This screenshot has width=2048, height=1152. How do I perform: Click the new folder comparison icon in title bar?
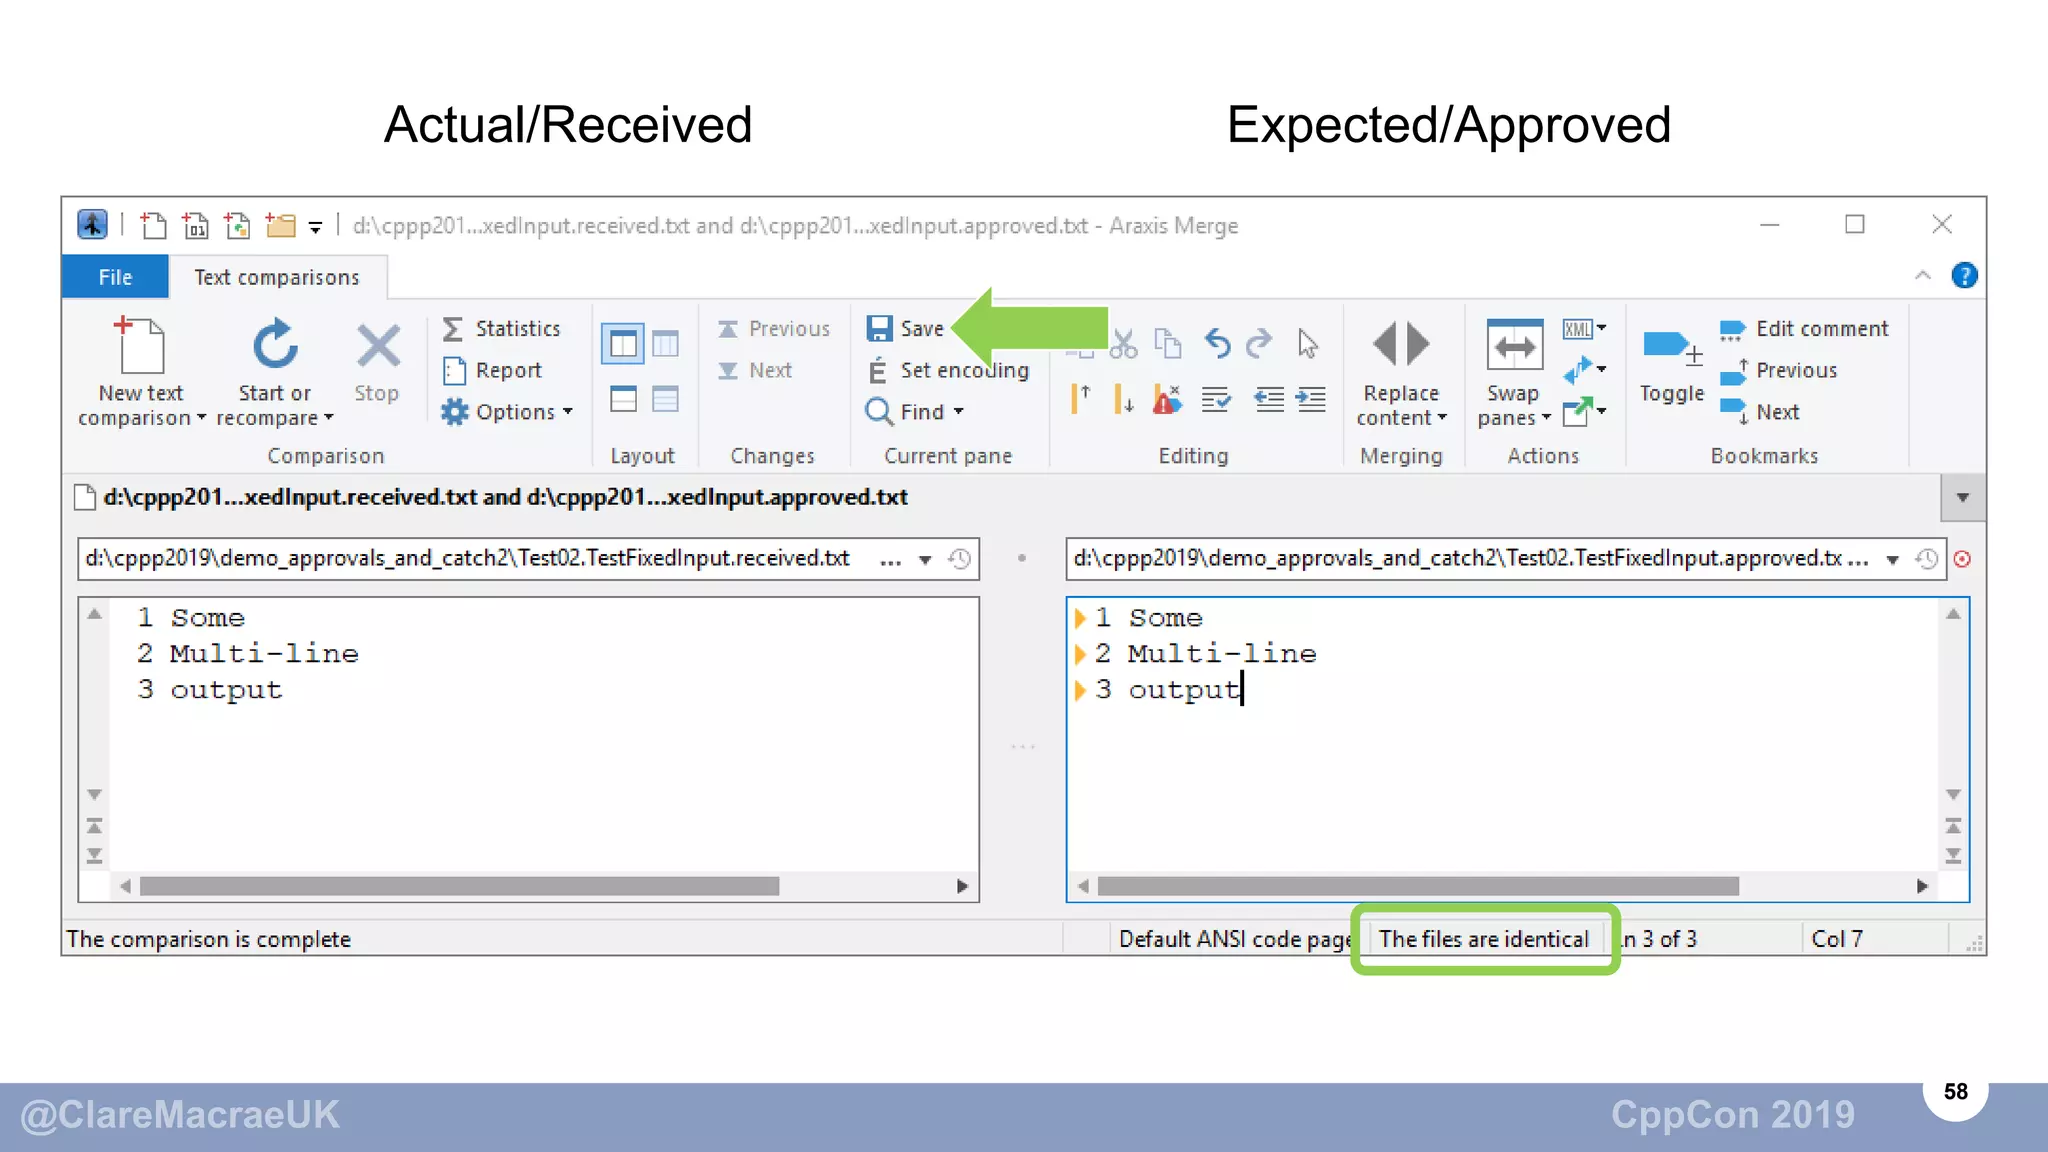coord(280,225)
